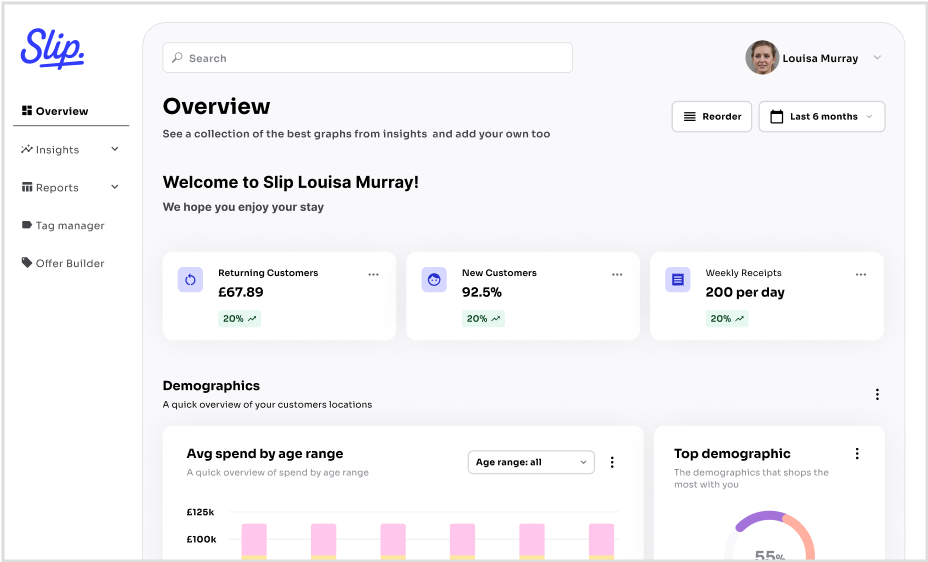
Task: Open New Customers card more options
Action: tap(617, 274)
